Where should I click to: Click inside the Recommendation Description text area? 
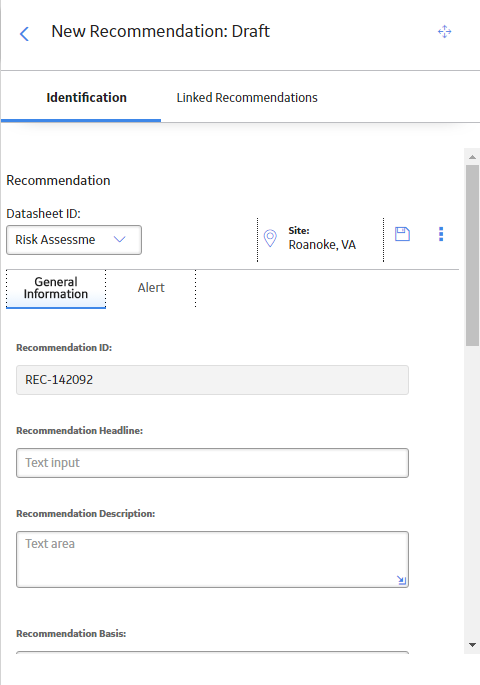(x=212, y=560)
